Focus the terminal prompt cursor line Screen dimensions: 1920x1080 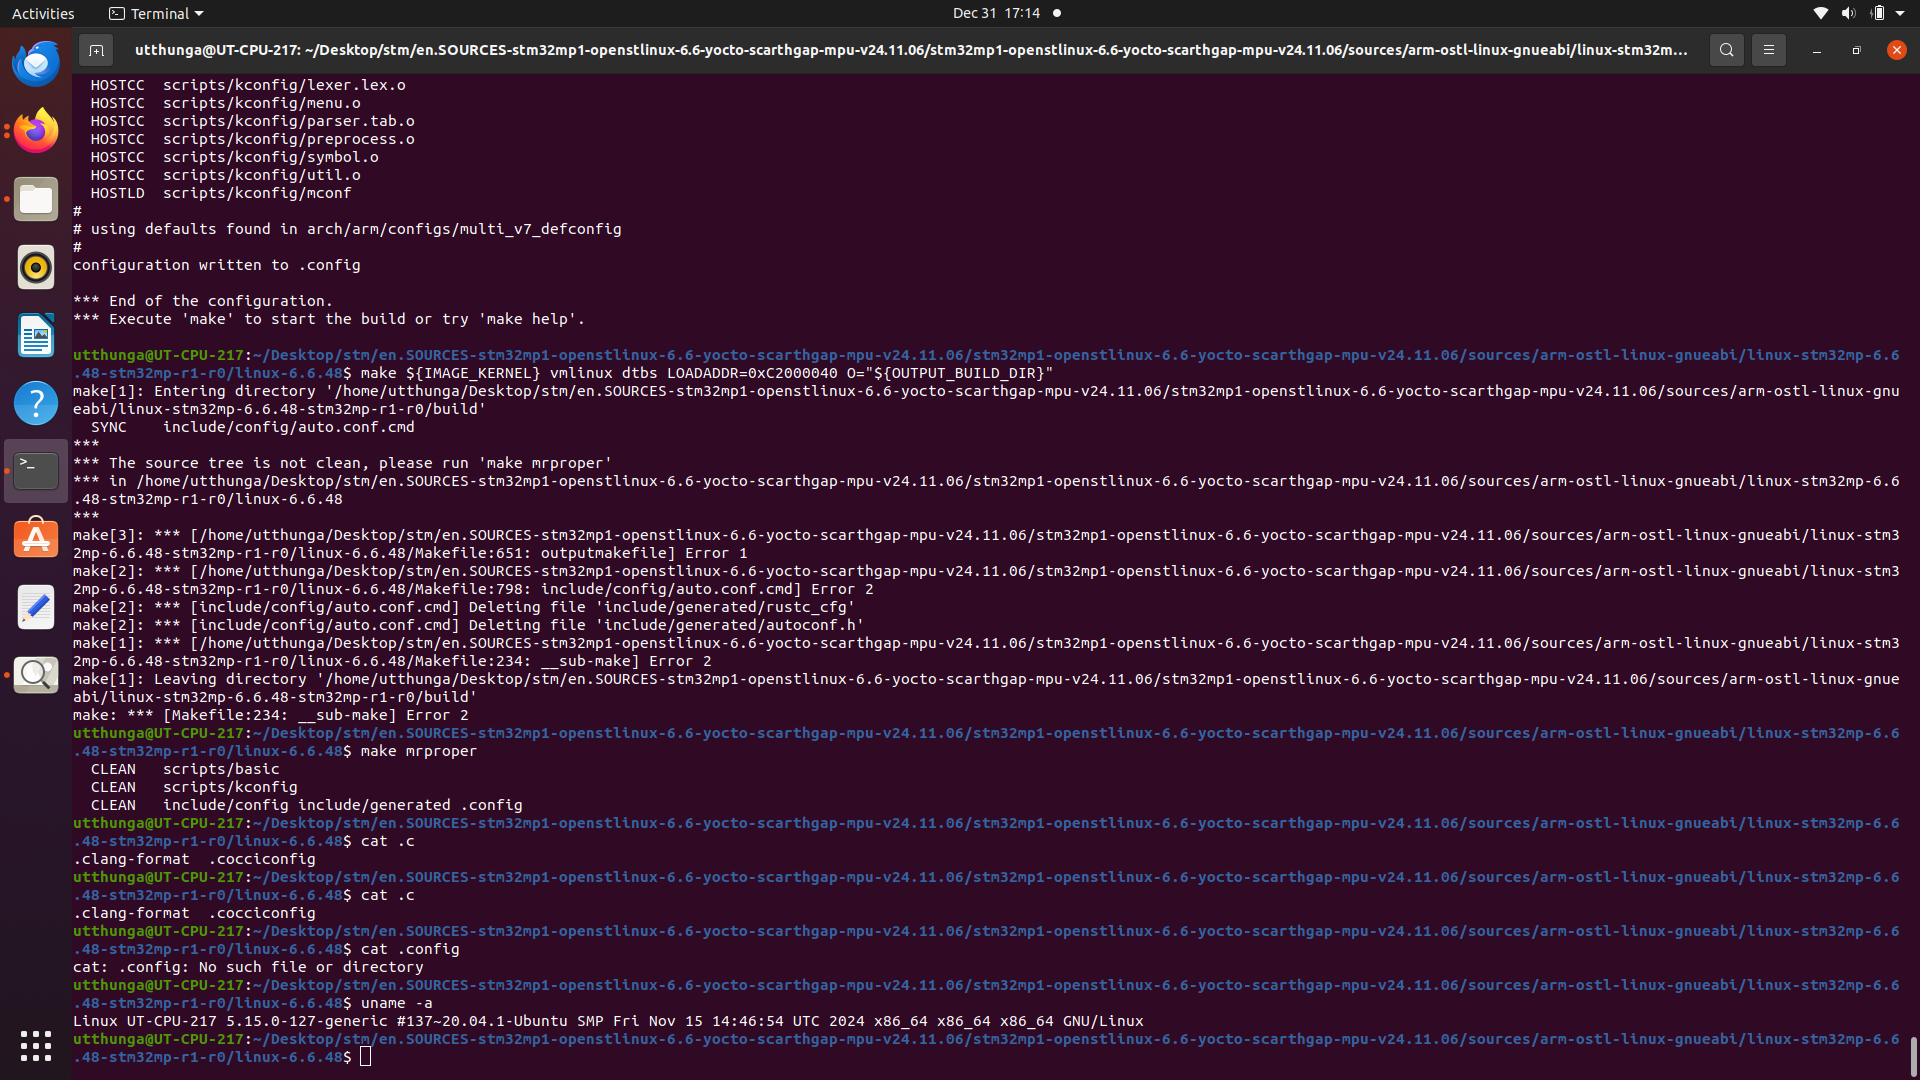pos(366,1057)
